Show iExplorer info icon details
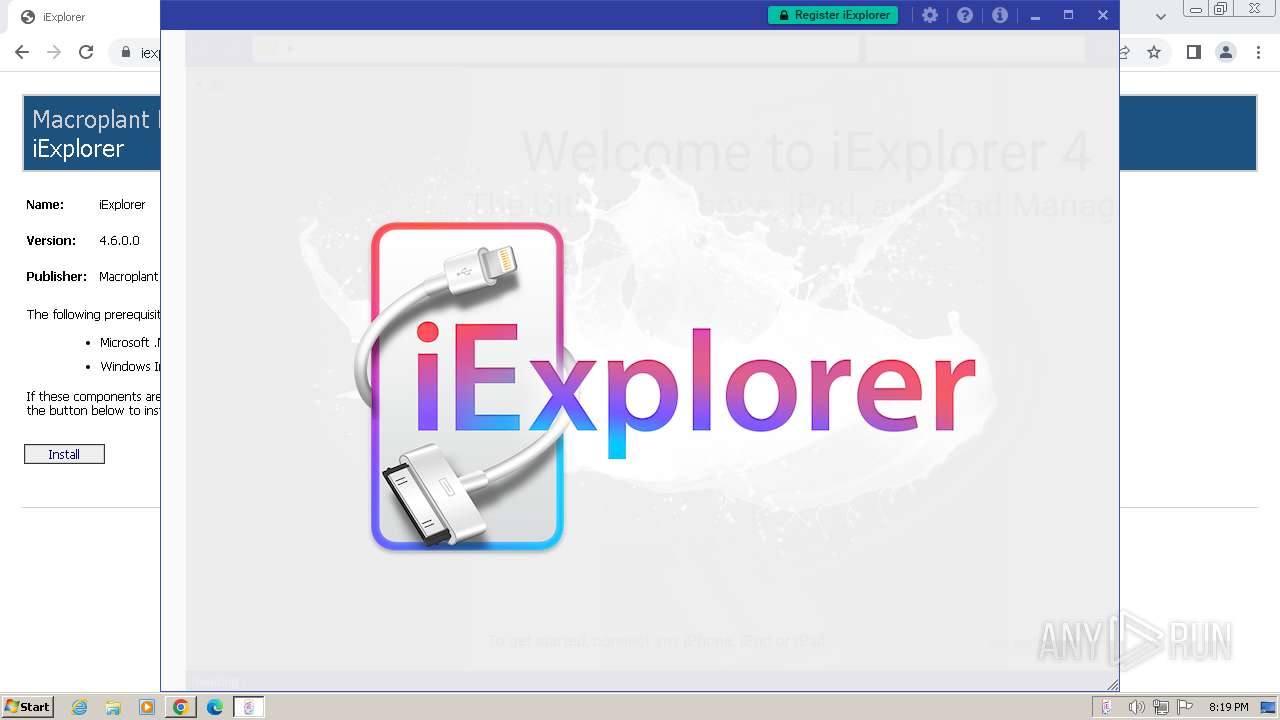1280x720 pixels. pyautogui.click(x=999, y=15)
